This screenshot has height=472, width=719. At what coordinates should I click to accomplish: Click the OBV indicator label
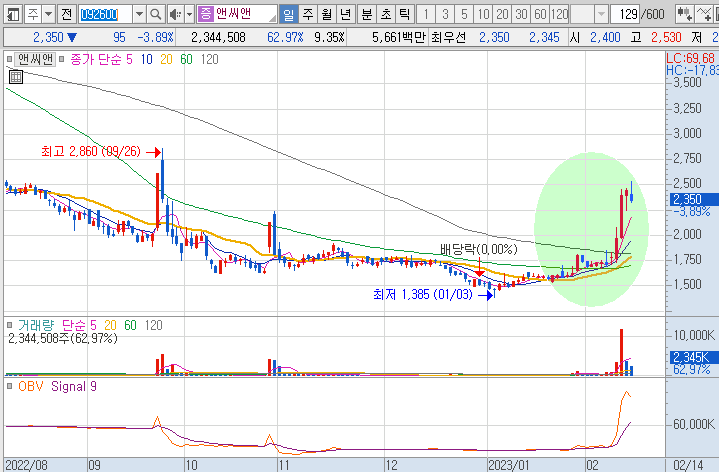click(x=31, y=387)
